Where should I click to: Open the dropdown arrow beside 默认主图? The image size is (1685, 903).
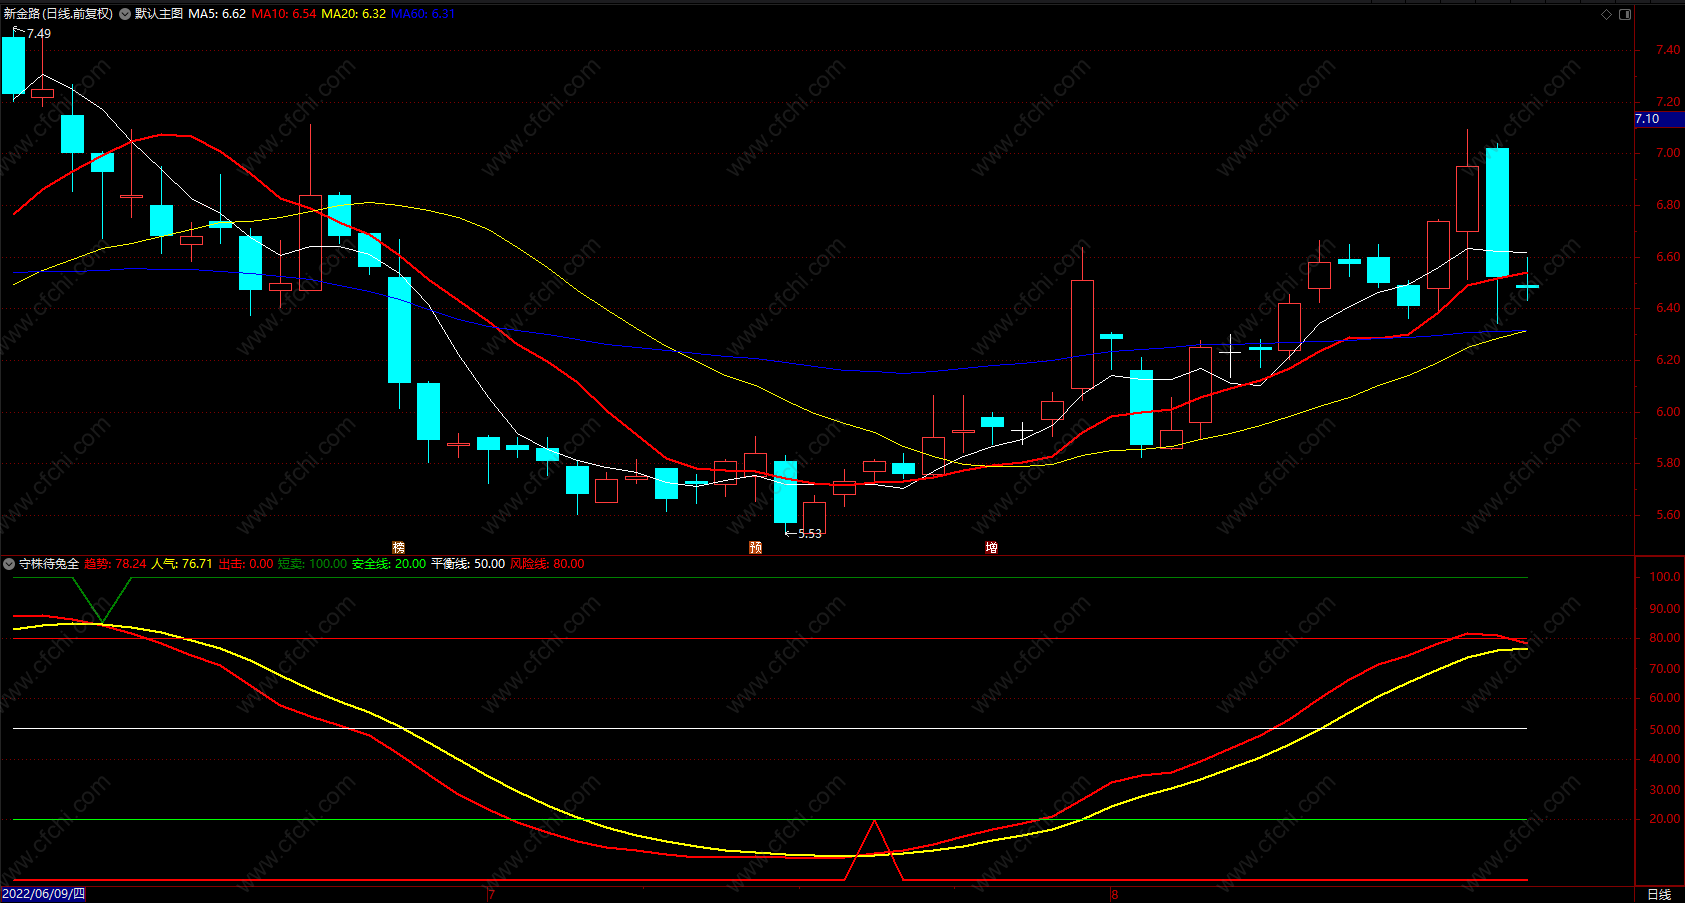pos(125,14)
